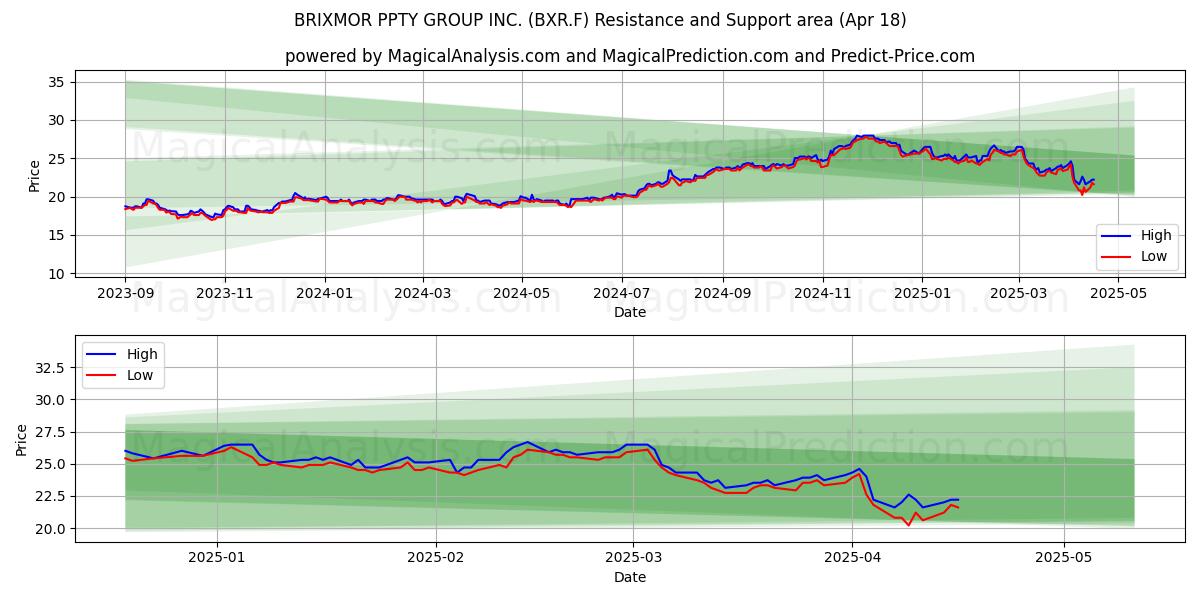This screenshot has height=600, width=1200.
Task: Click top chart x-axis label '2024-03'
Action: pos(422,294)
